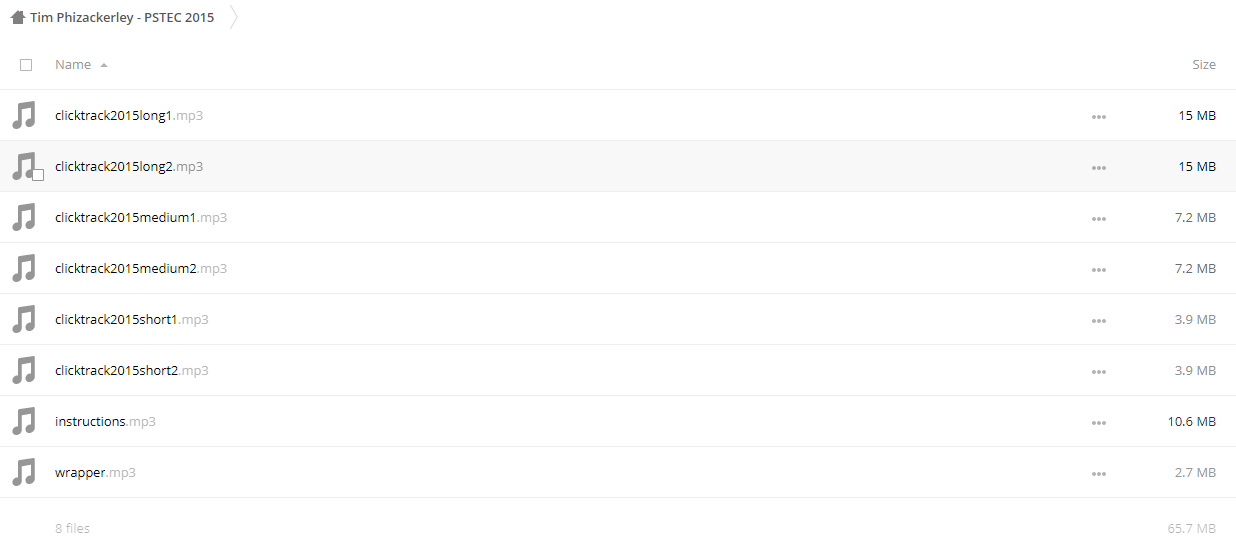Image resolution: width=1236 pixels, height=557 pixels.
Task: Click the home icon in breadcrumb
Action: (17, 17)
